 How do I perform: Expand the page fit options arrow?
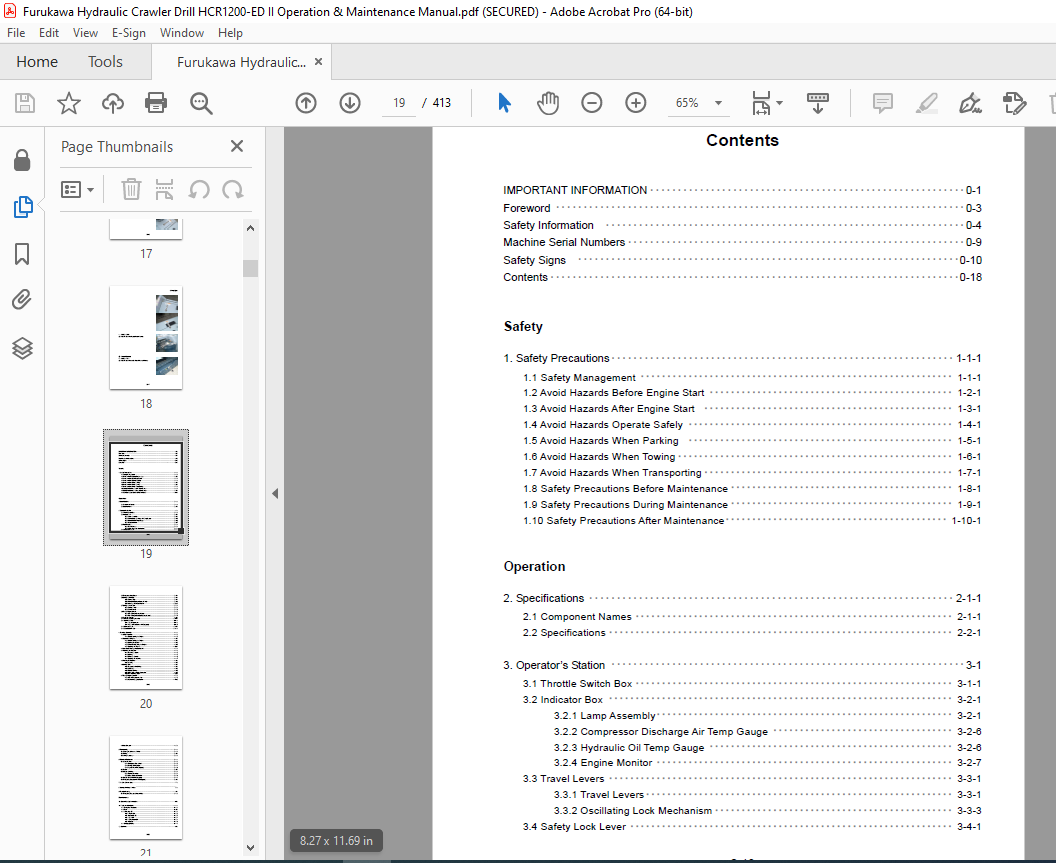(780, 103)
